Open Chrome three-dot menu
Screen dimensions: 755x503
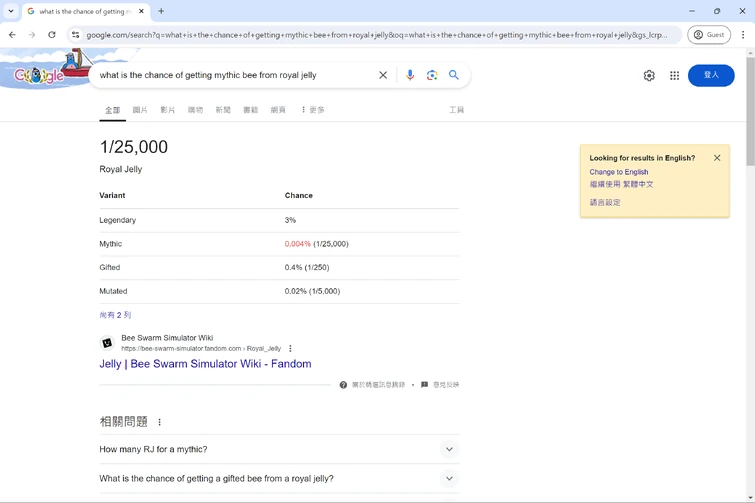743,35
